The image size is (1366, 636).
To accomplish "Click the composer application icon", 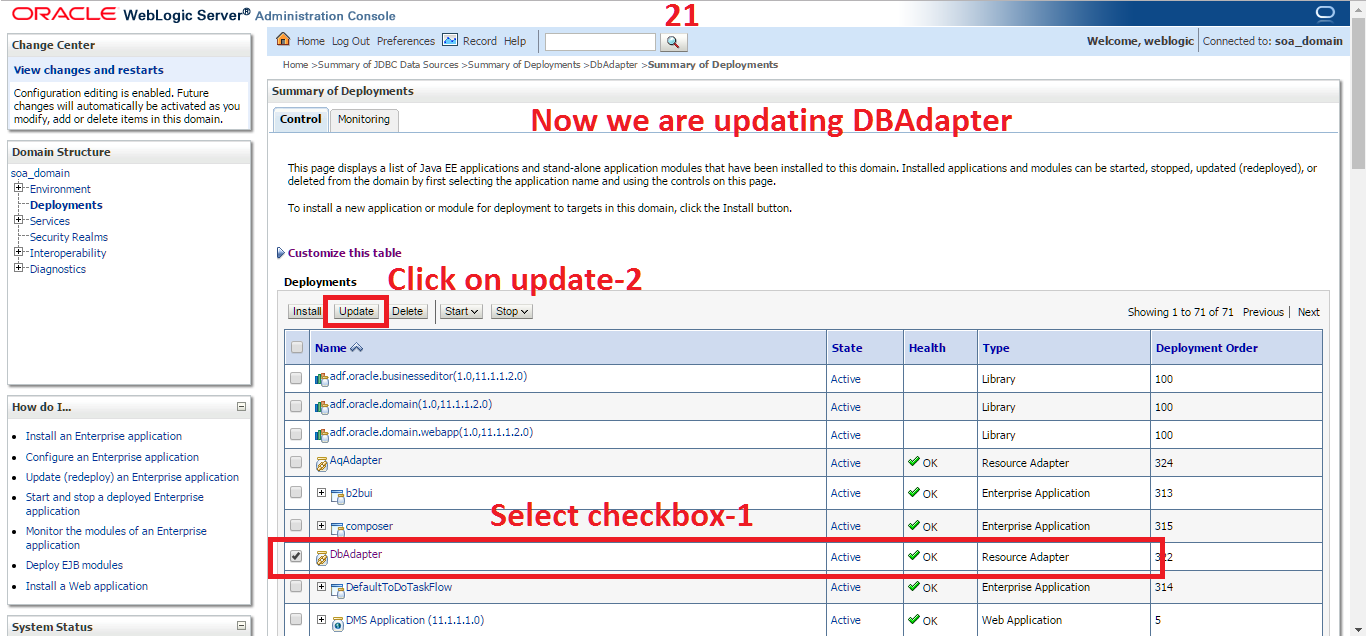I will pos(338,527).
